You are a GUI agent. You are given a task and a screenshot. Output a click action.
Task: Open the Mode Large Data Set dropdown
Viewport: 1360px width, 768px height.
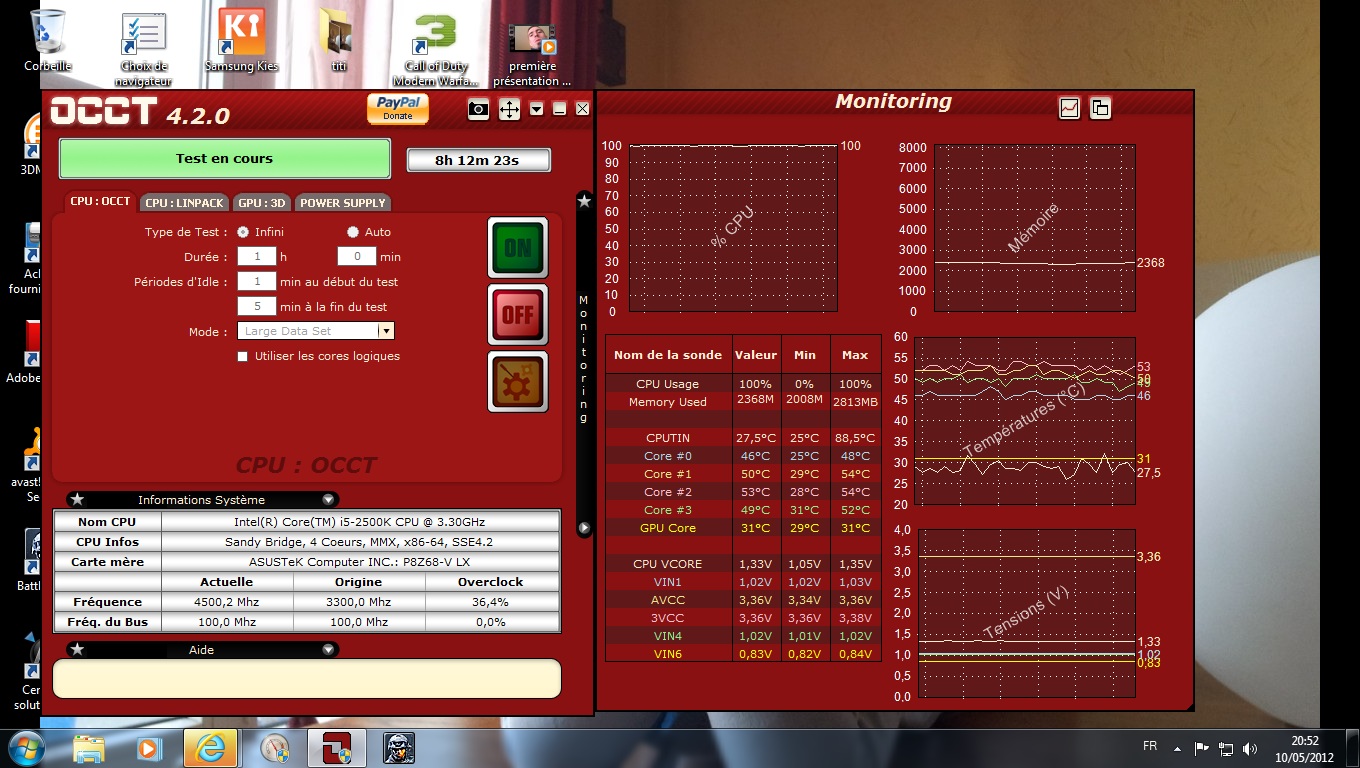[x=316, y=331]
